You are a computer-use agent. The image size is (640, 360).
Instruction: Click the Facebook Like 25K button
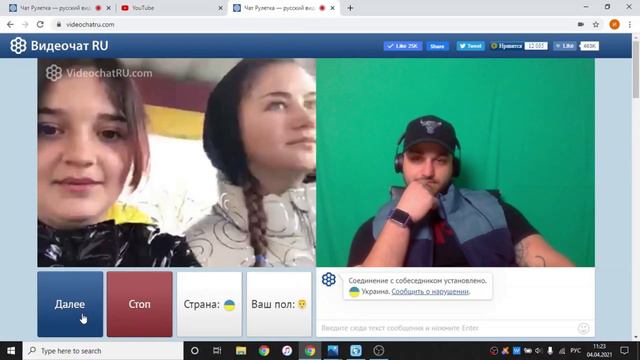click(402, 46)
